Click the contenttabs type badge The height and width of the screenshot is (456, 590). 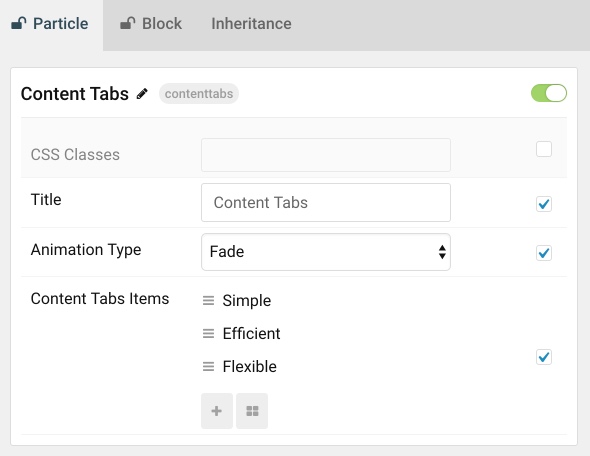pos(199,94)
